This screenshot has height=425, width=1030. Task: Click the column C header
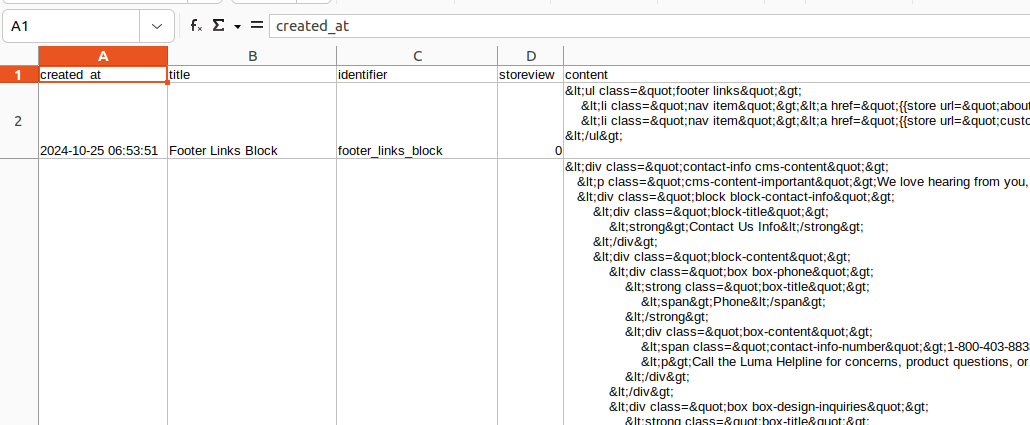tap(417, 56)
